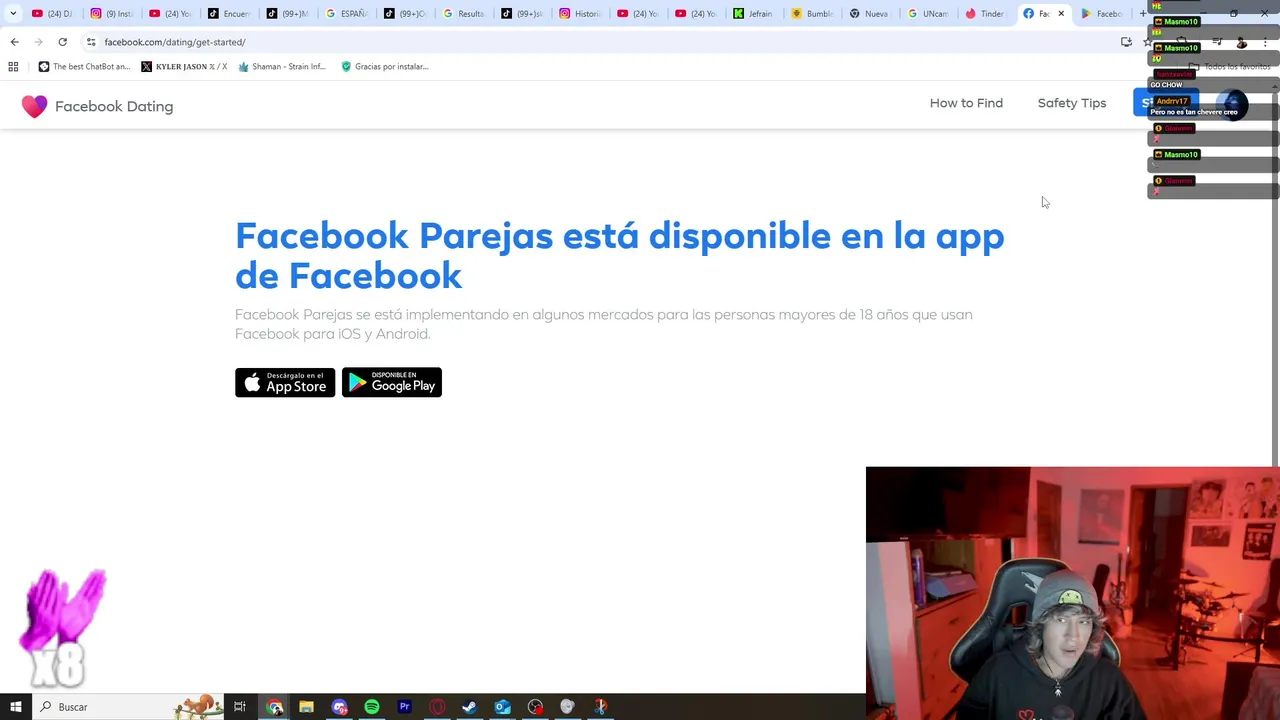Open File Explorer from the taskbar
The width and height of the screenshot is (1280, 720).
(x=307, y=707)
